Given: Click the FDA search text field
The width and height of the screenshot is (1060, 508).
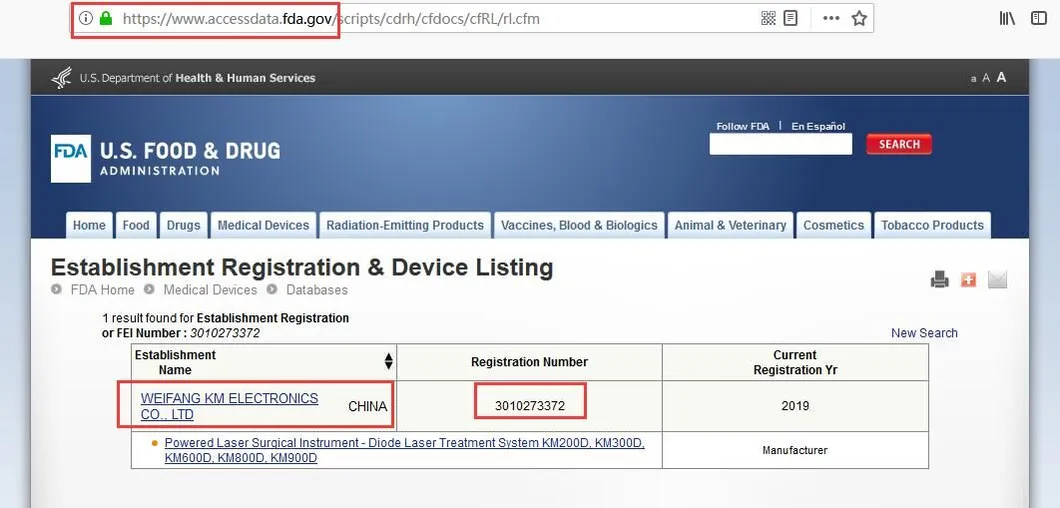Looking at the screenshot, I should pos(780,144).
